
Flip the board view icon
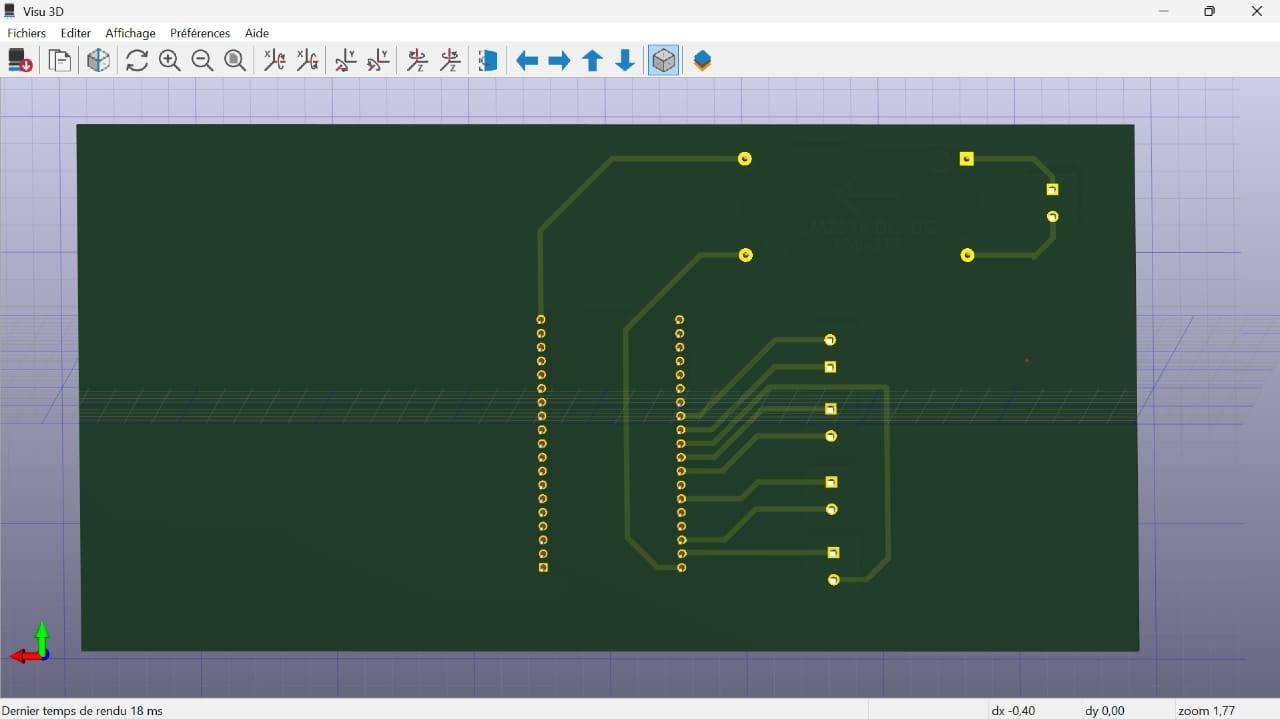point(488,61)
